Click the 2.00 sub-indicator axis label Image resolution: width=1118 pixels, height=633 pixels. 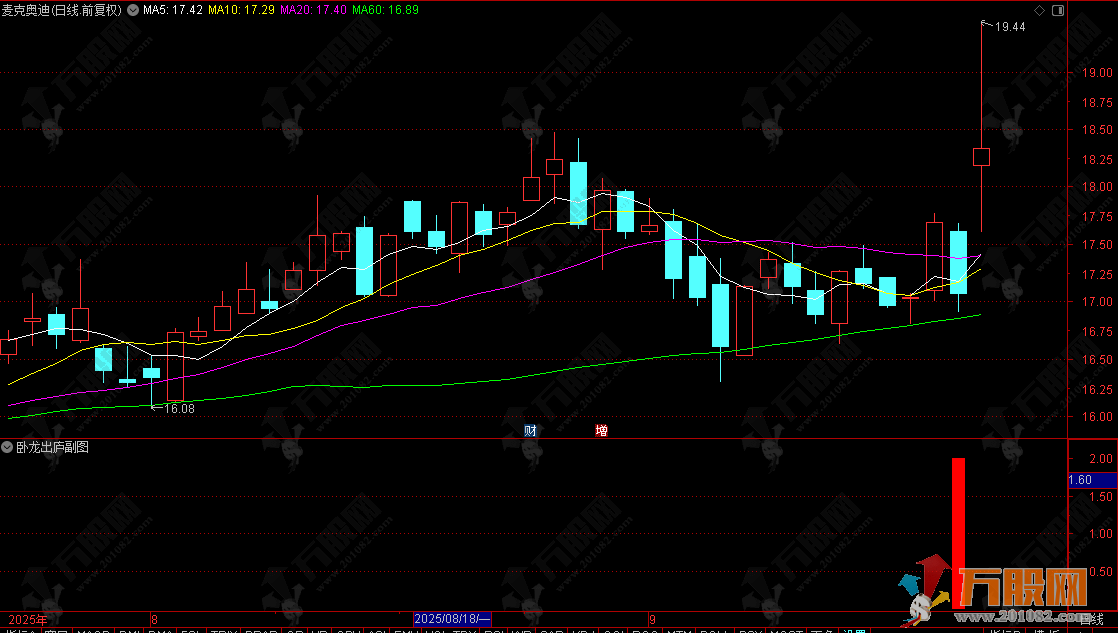click(x=1101, y=459)
